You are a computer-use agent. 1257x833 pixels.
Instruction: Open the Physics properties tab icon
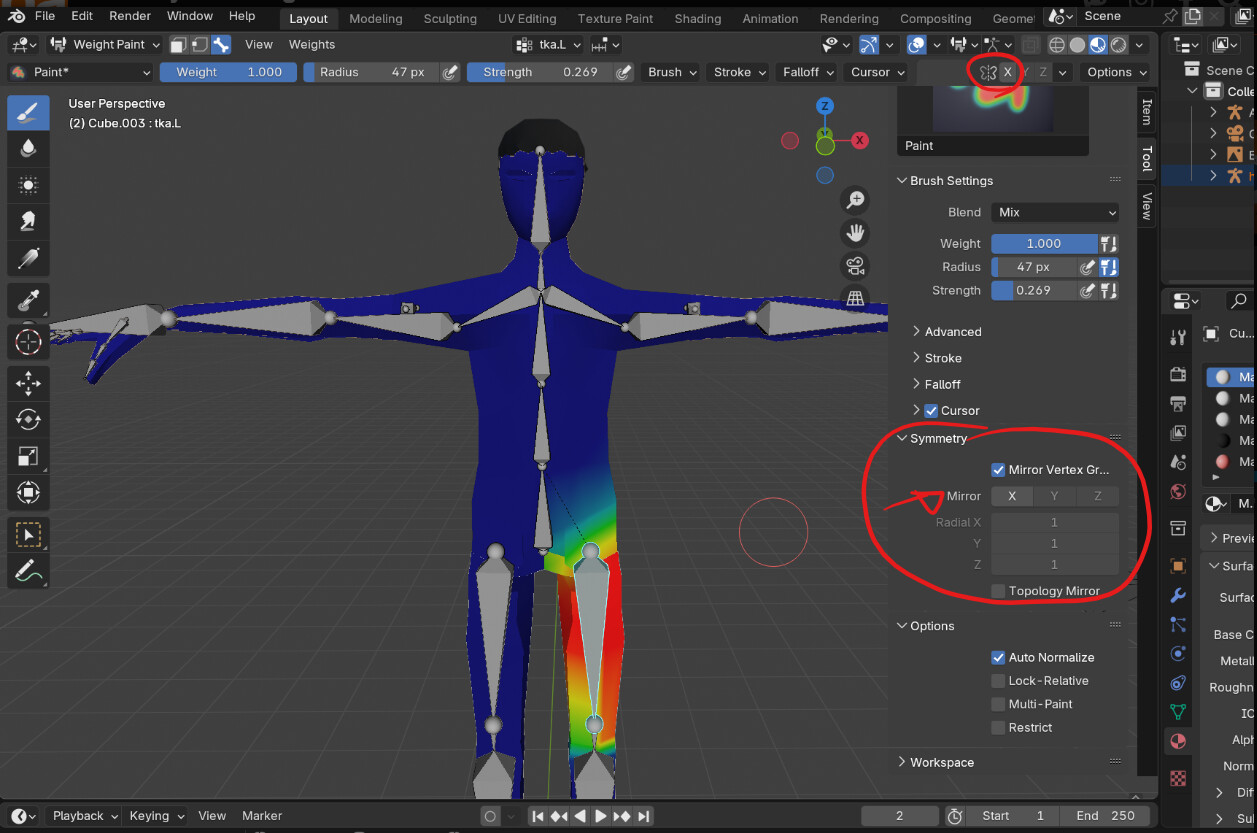pyautogui.click(x=1178, y=655)
